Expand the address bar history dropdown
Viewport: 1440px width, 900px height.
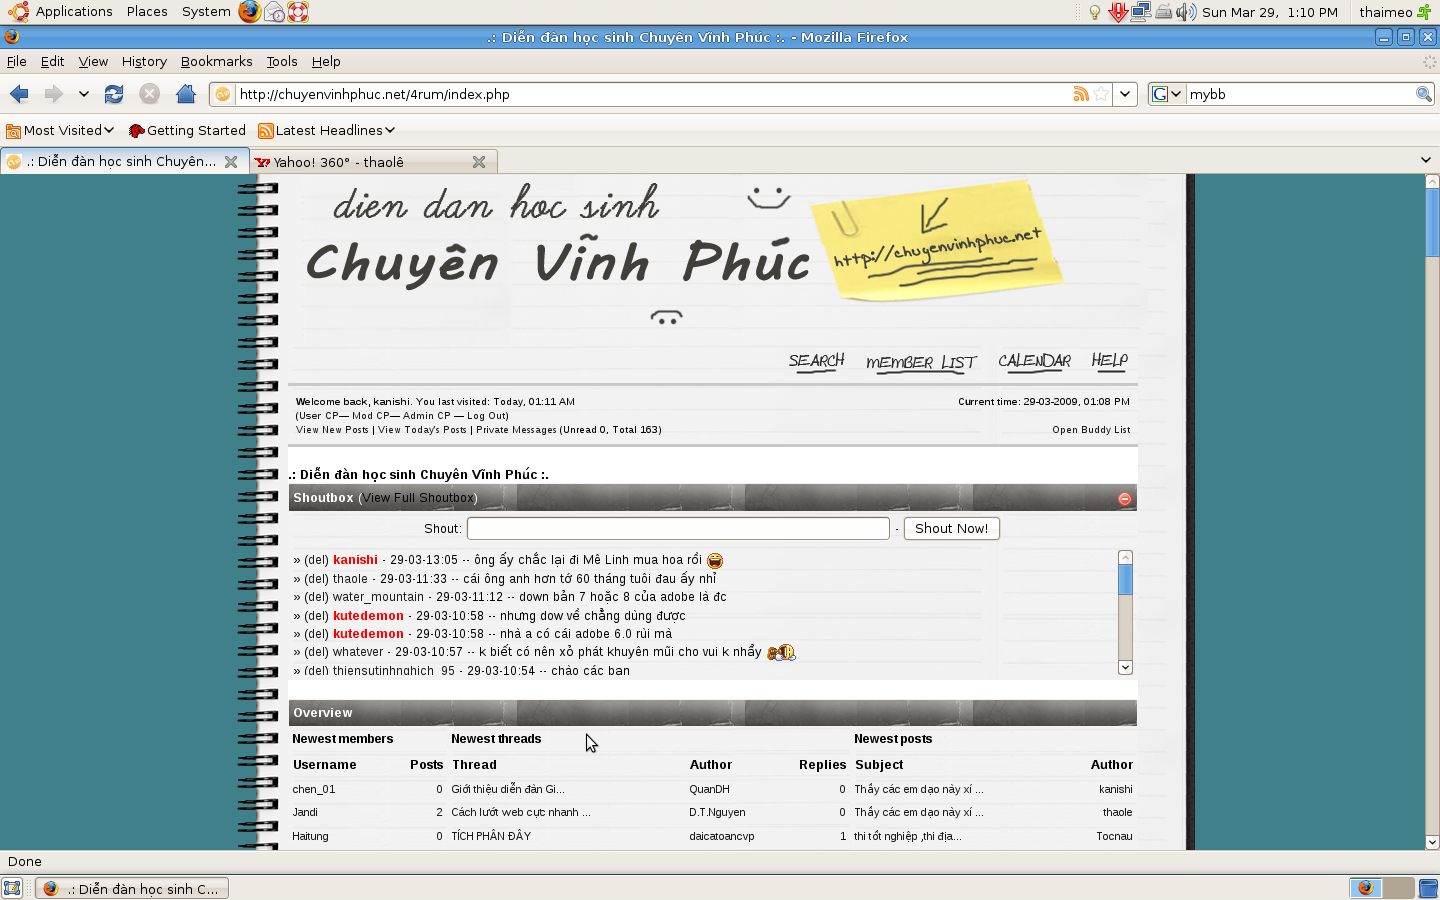pyautogui.click(x=1125, y=94)
